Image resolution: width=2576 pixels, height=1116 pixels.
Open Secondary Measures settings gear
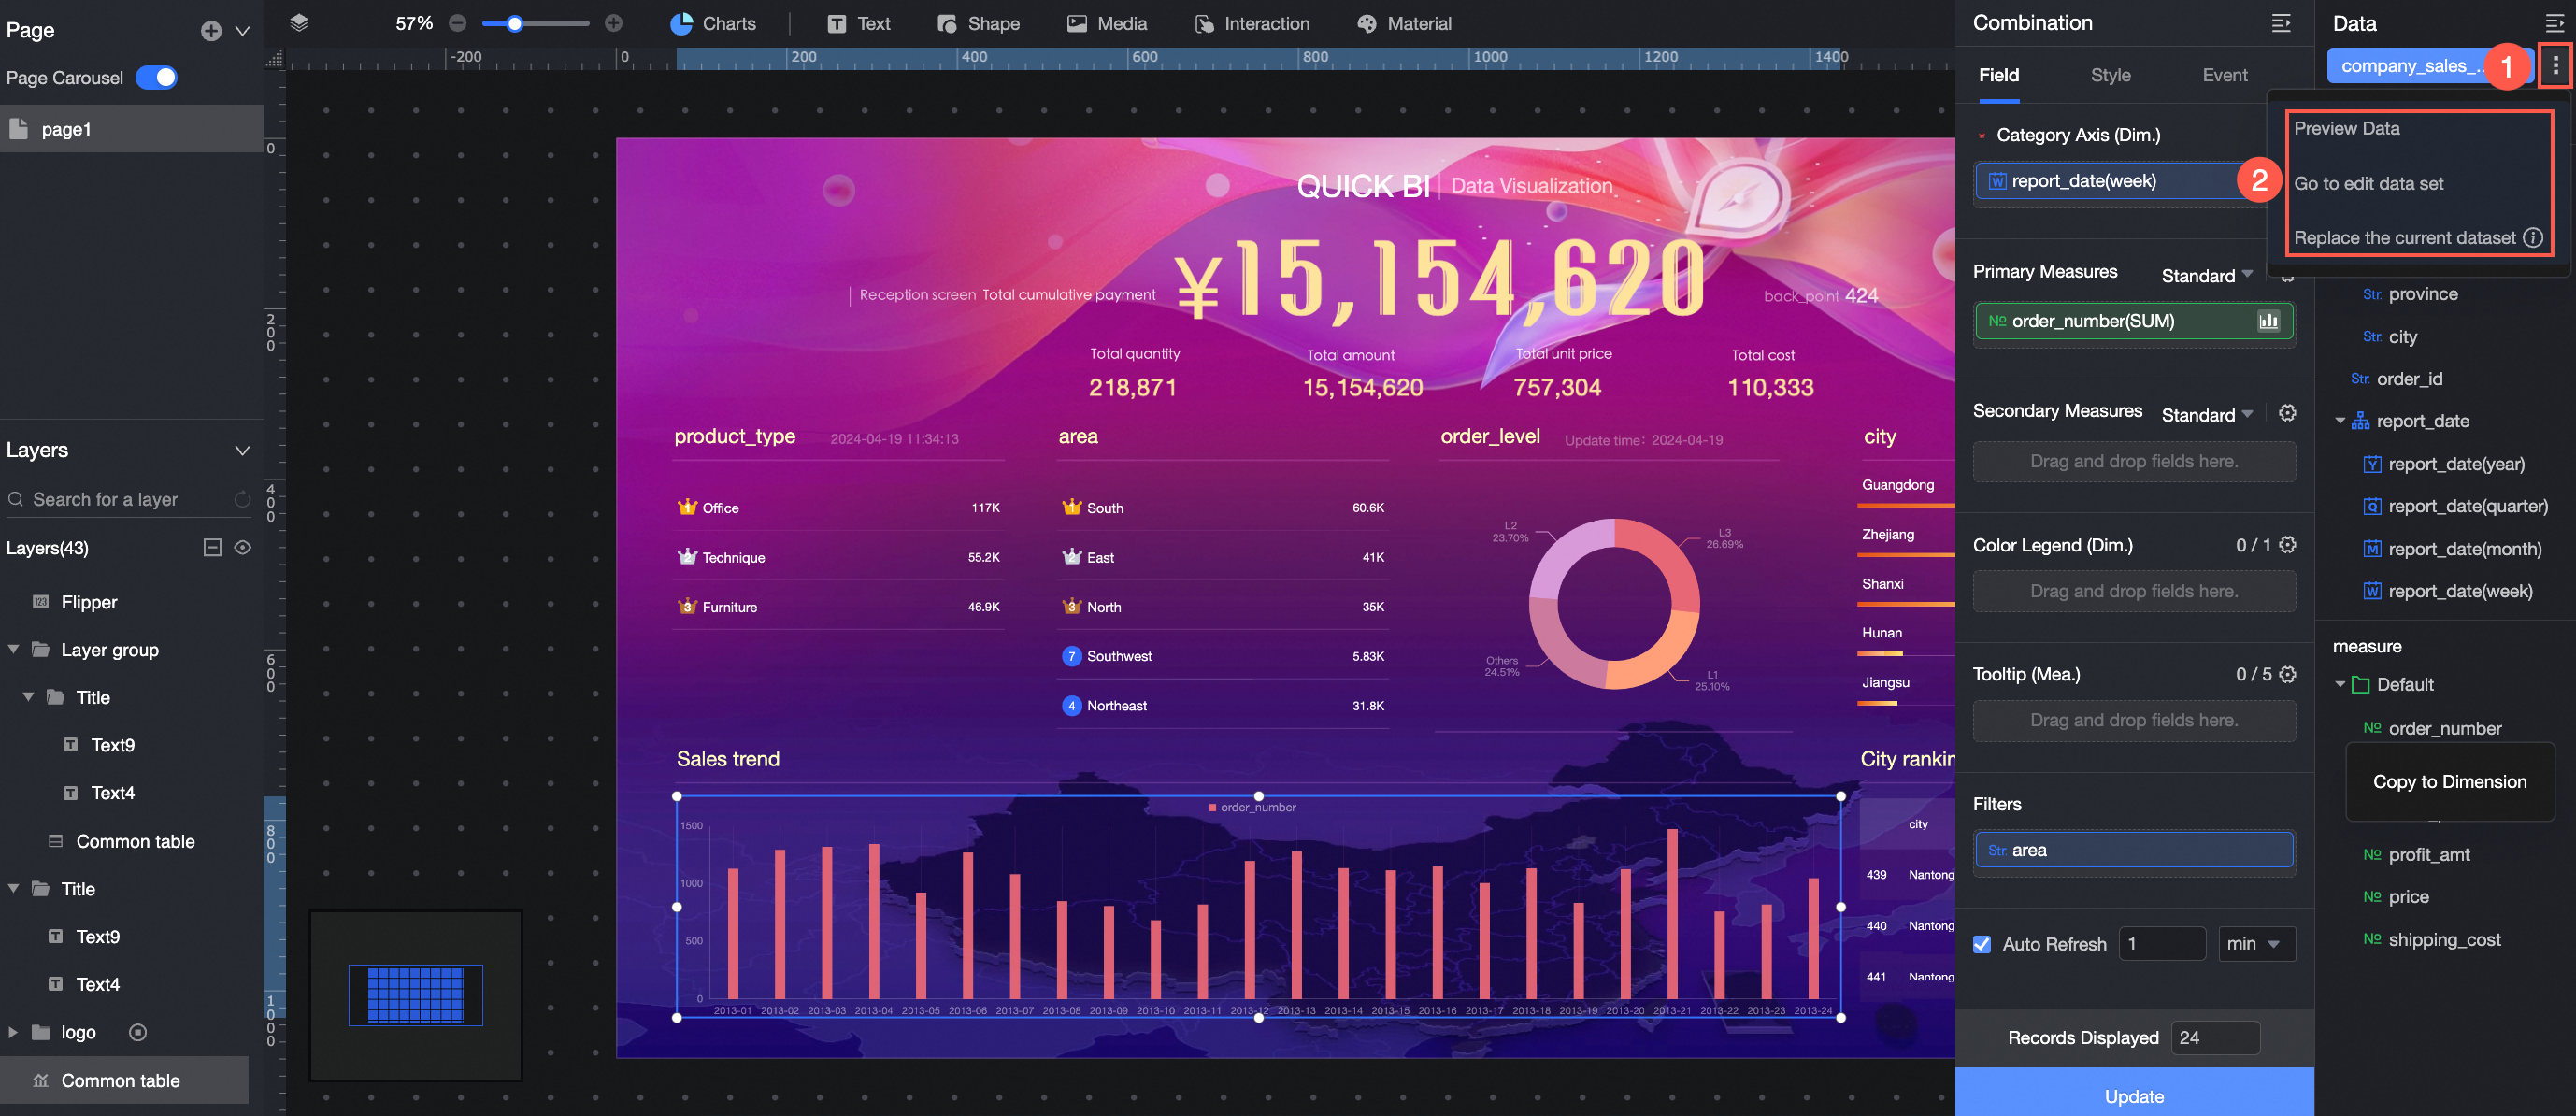[x=2287, y=413]
